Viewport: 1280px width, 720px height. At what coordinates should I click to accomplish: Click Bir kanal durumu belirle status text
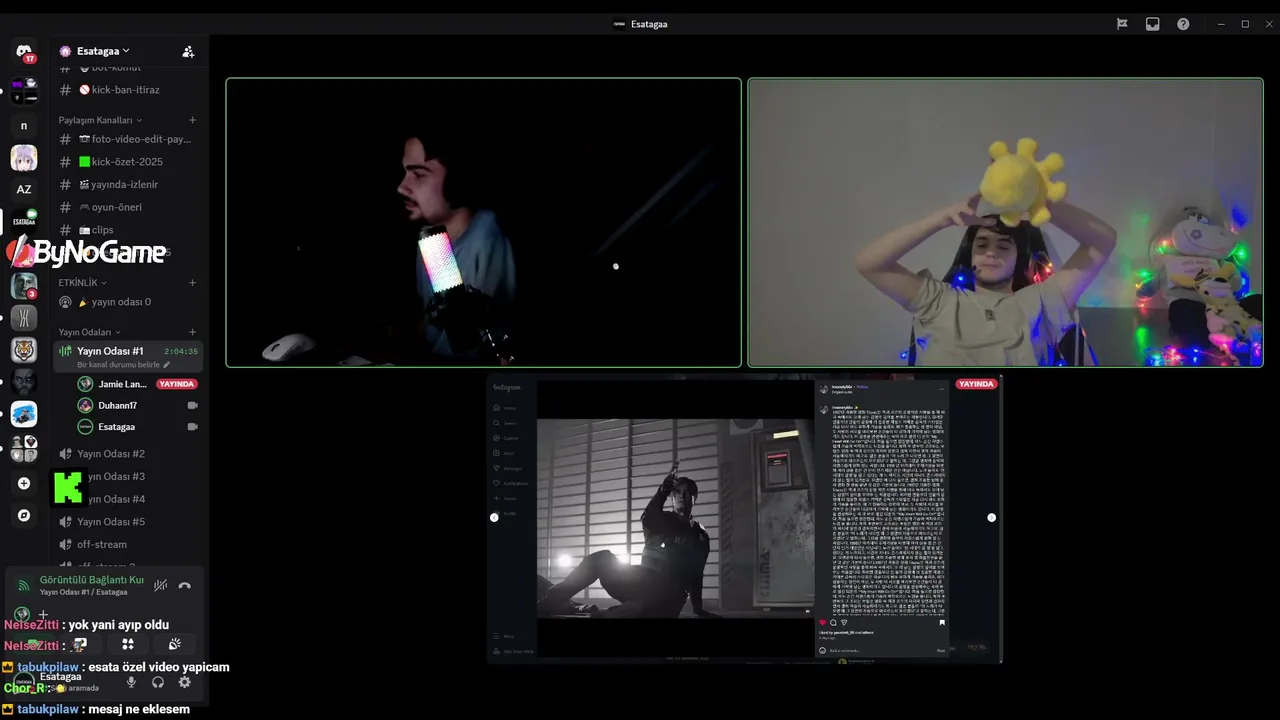point(117,365)
